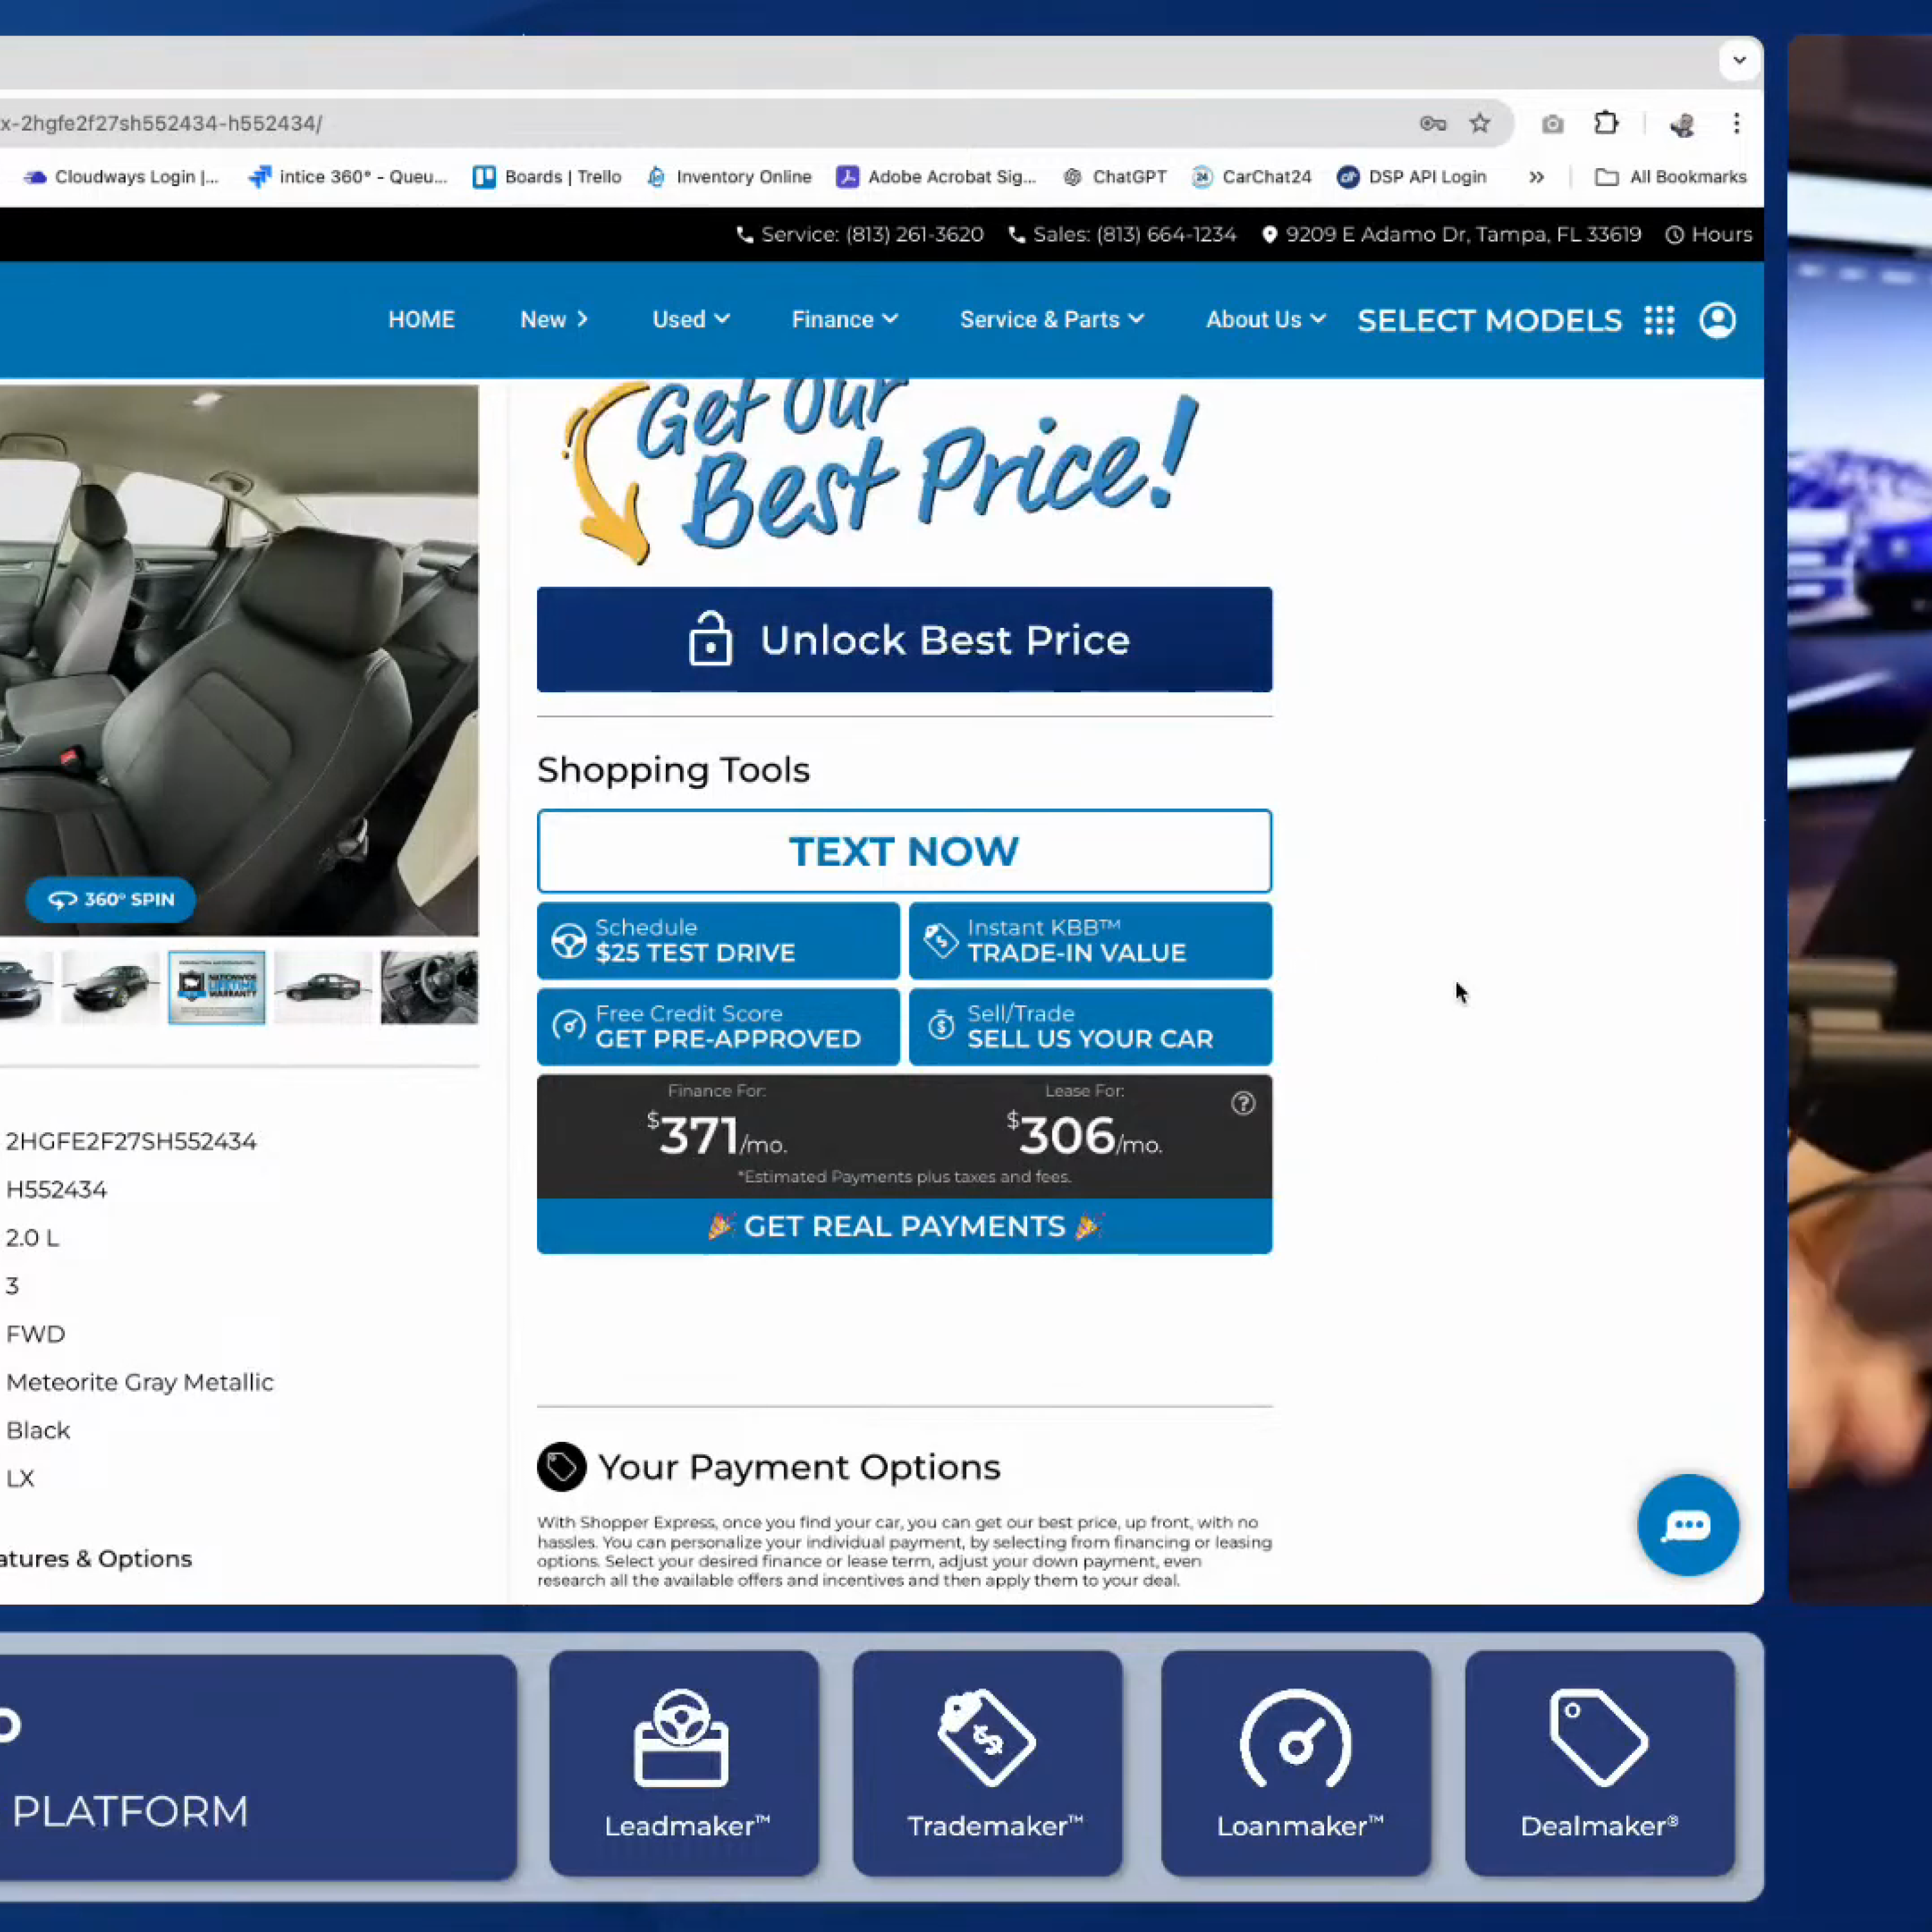This screenshot has width=1932, height=1932.
Task: Expand the Used dropdown menu
Action: [691, 319]
